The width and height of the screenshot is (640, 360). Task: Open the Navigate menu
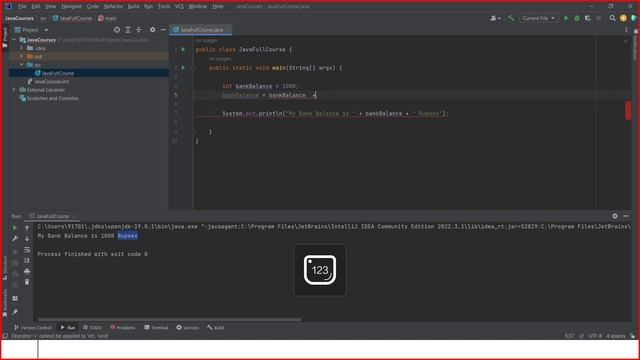click(71, 7)
